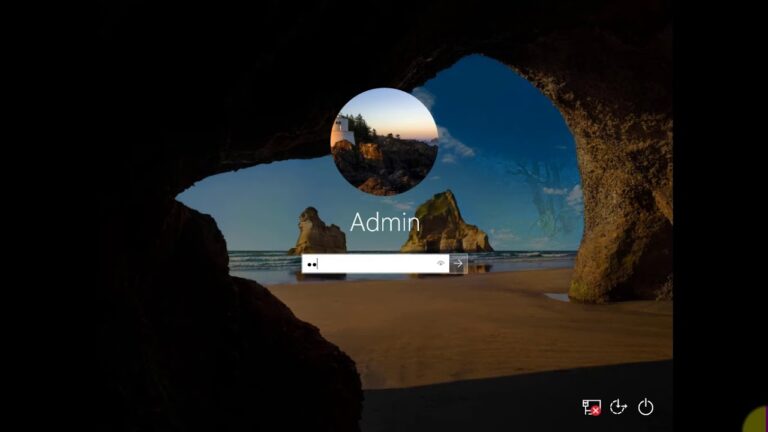
Task: Expand accessibility options from dotted clock icon
Action: 619,406
